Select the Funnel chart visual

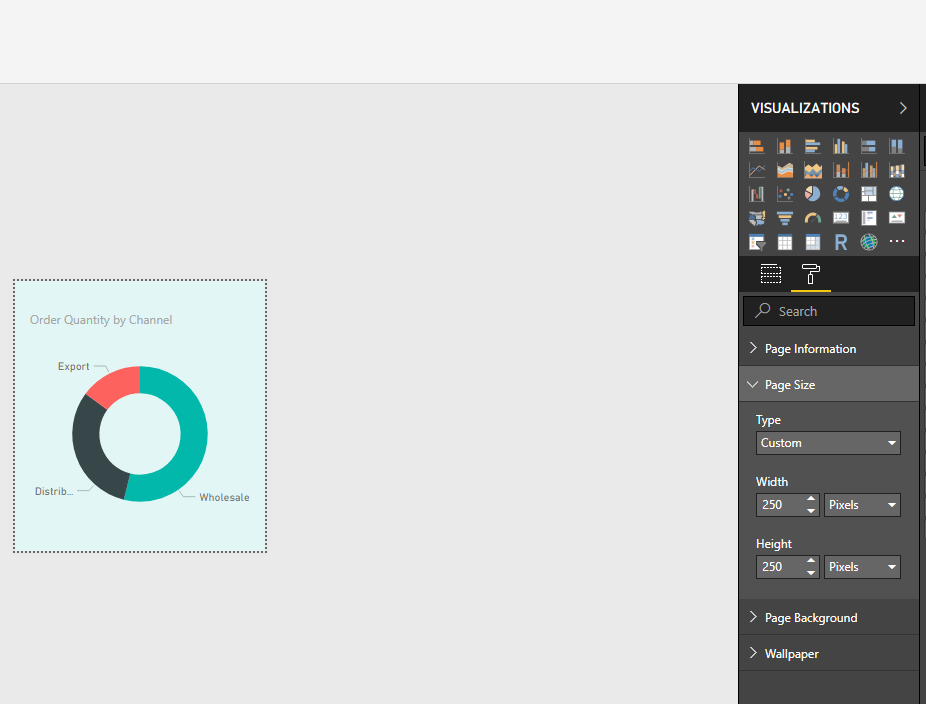pos(784,217)
